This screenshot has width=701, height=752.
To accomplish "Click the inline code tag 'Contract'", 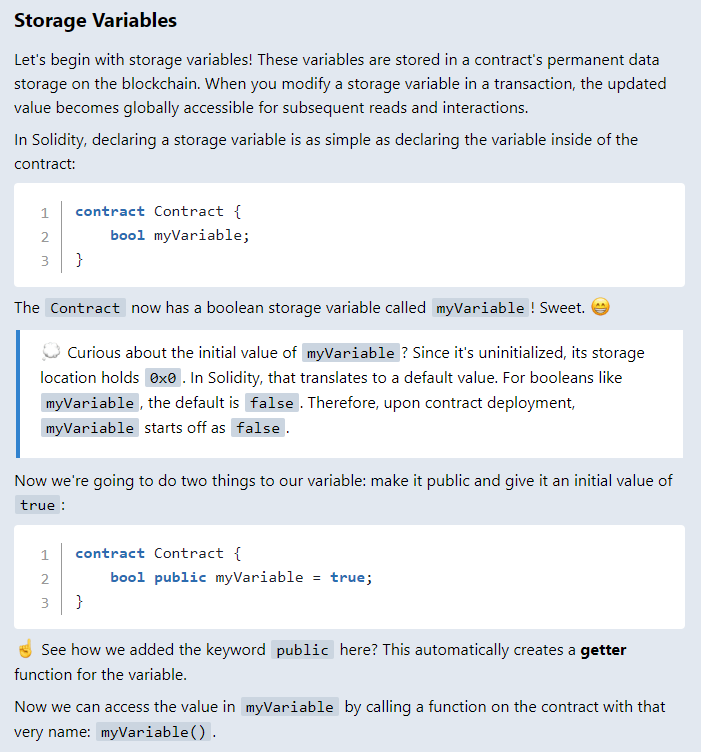I will (85, 308).
